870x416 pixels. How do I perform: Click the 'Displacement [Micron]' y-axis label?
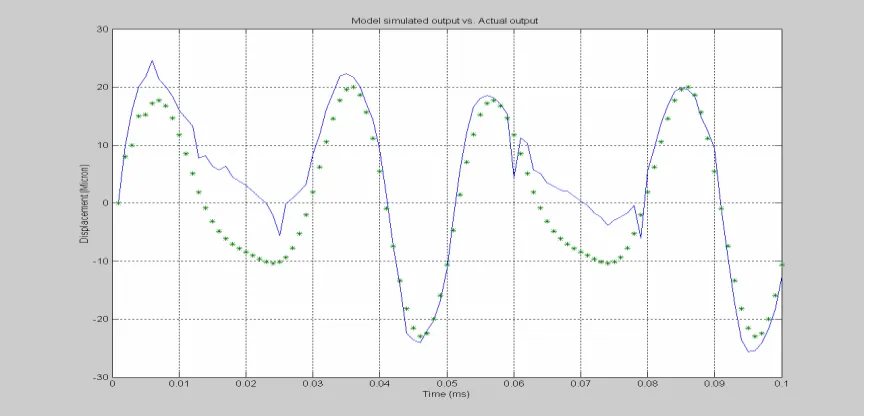(x=84, y=203)
